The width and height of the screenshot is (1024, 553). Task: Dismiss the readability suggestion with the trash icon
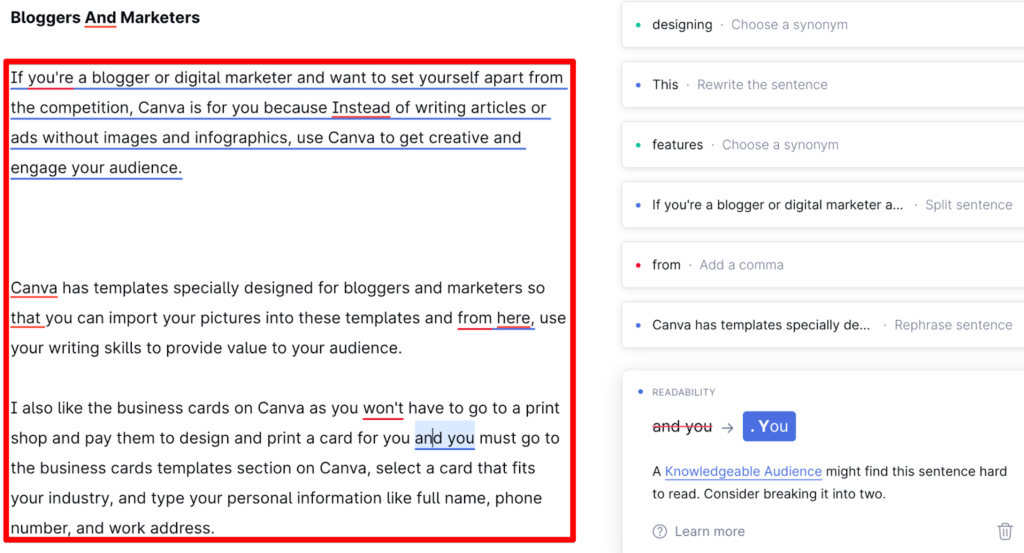(1005, 532)
